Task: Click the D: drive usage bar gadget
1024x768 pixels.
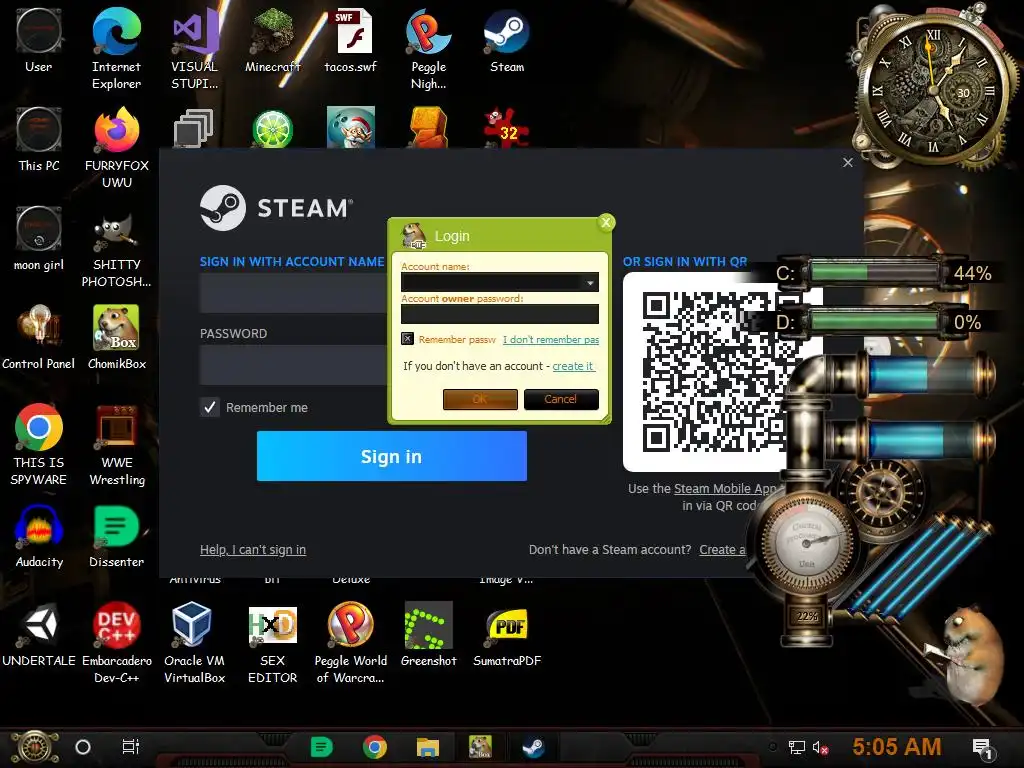Action: [874, 322]
